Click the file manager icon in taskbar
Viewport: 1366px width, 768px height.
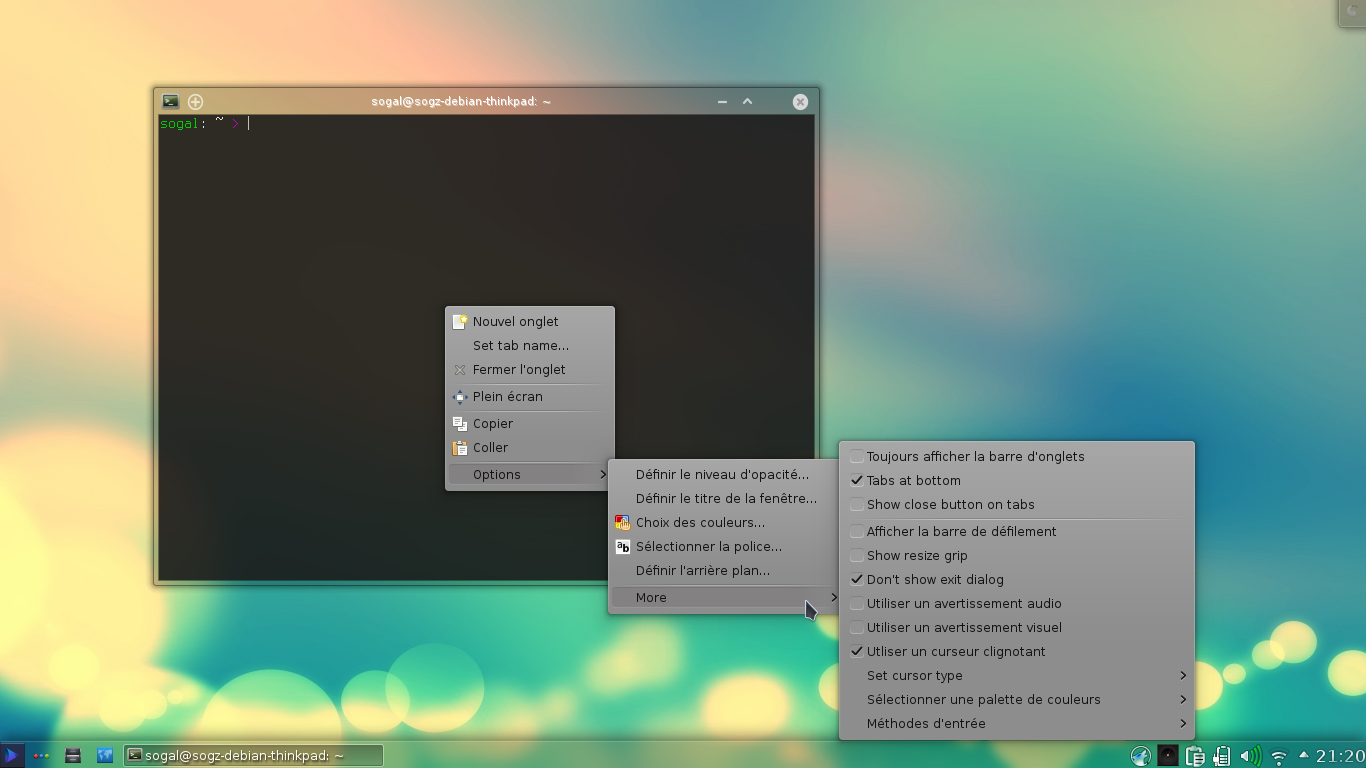coord(73,756)
